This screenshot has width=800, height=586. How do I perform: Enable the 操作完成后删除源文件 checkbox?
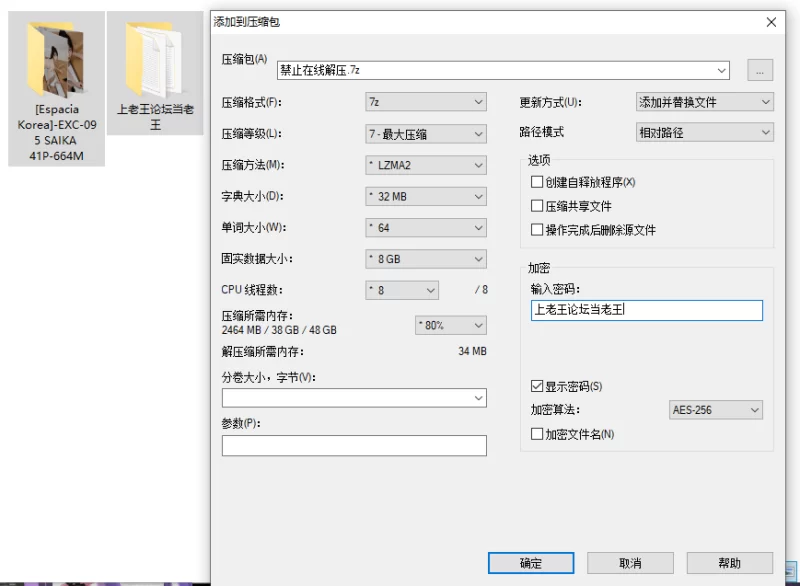[537, 230]
